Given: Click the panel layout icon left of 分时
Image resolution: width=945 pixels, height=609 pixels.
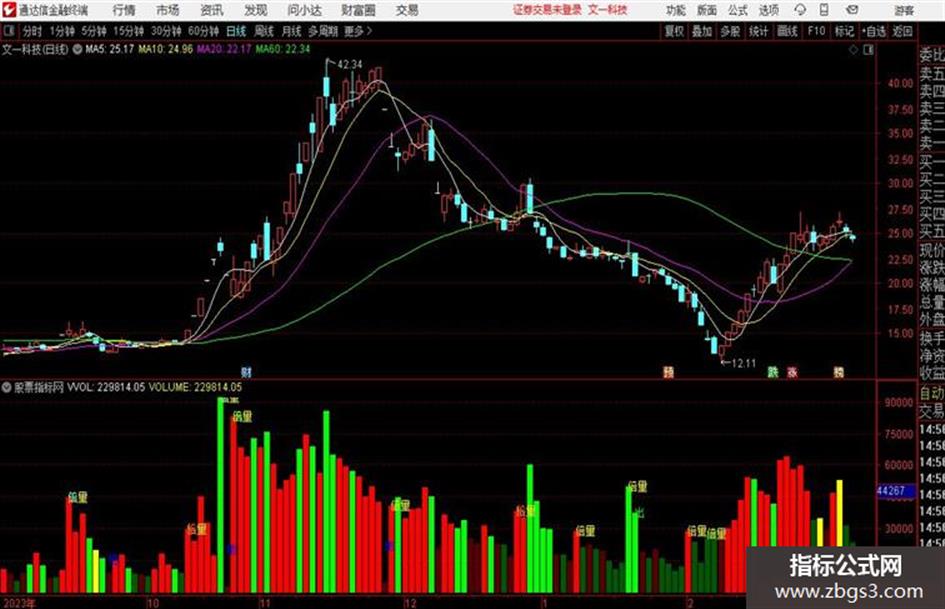Looking at the screenshot, I should point(8,31).
